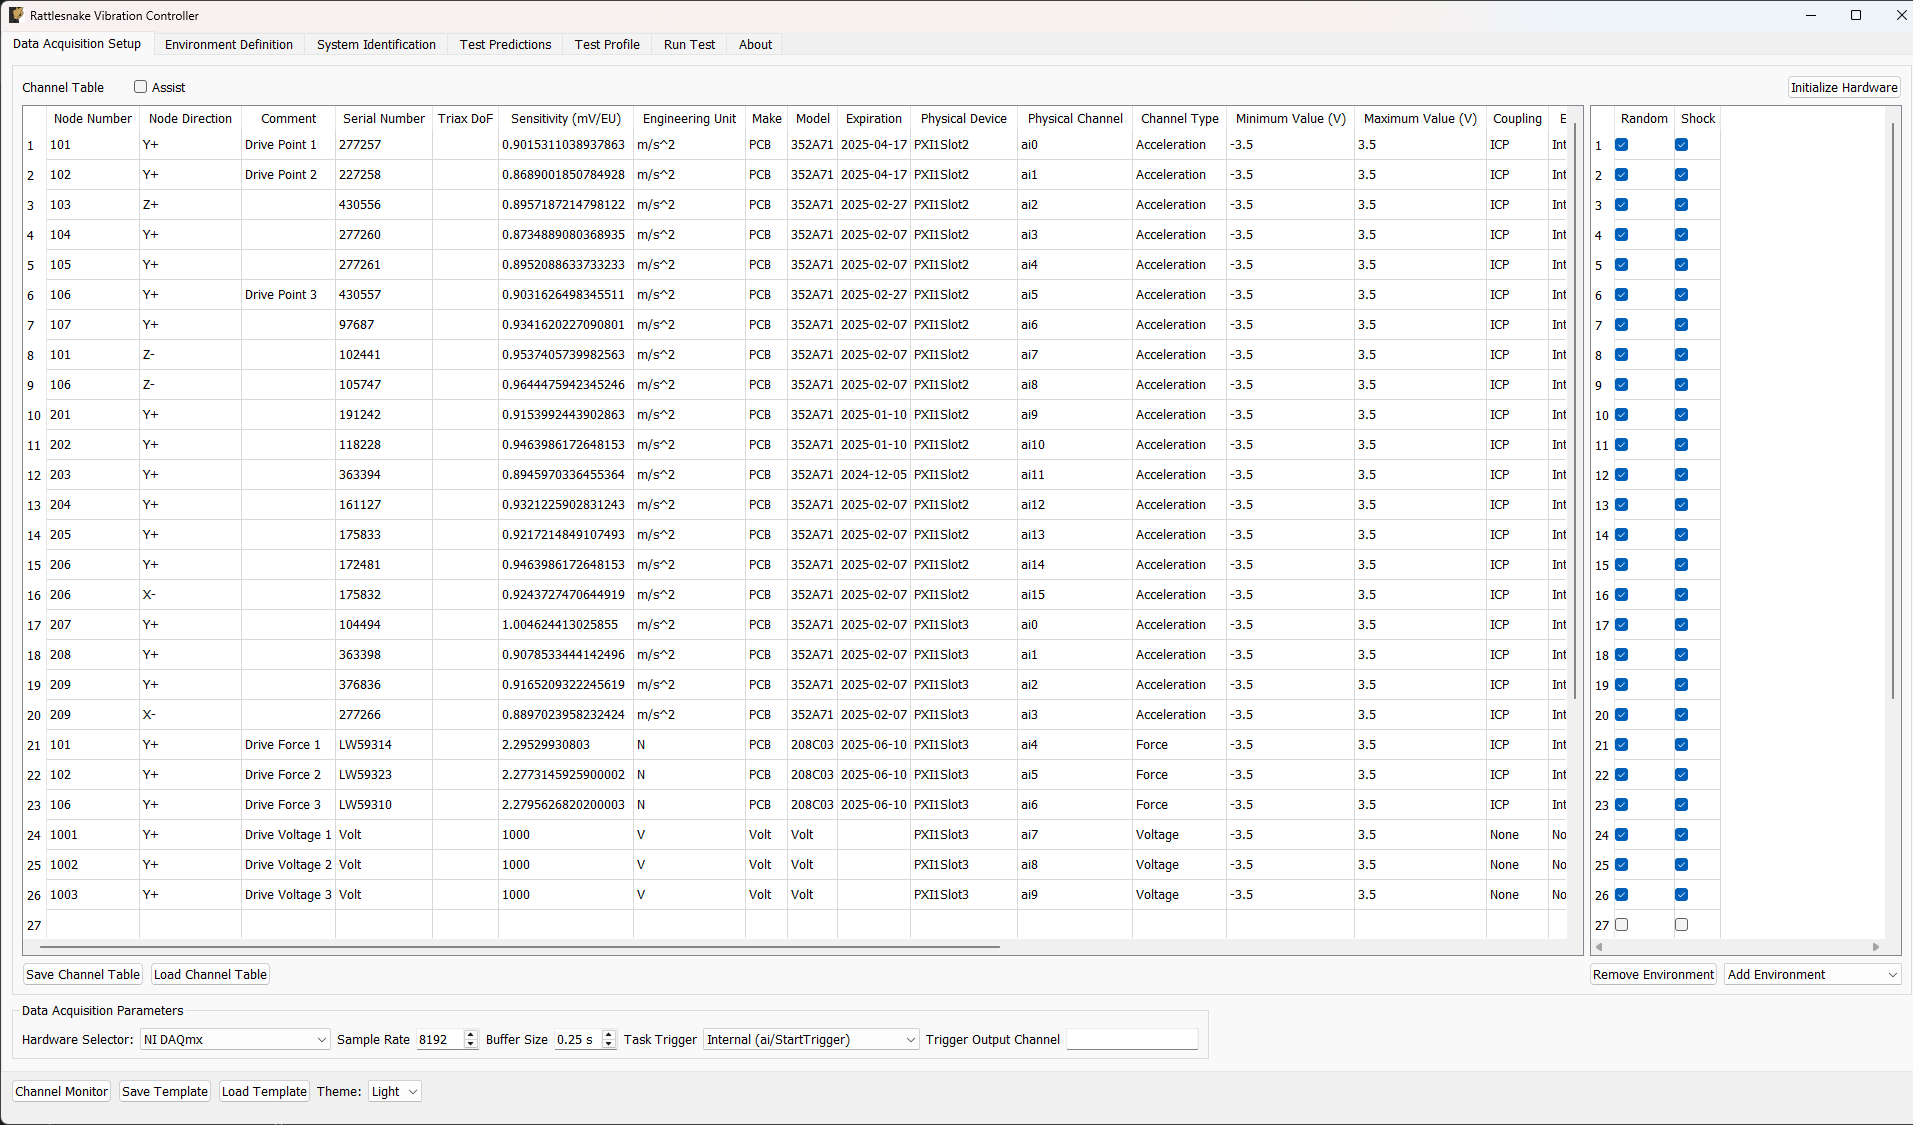Click environment table right scroll arrow
Image resolution: width=1913 pixels, height=1125 pixels.
pos(1876,946)
